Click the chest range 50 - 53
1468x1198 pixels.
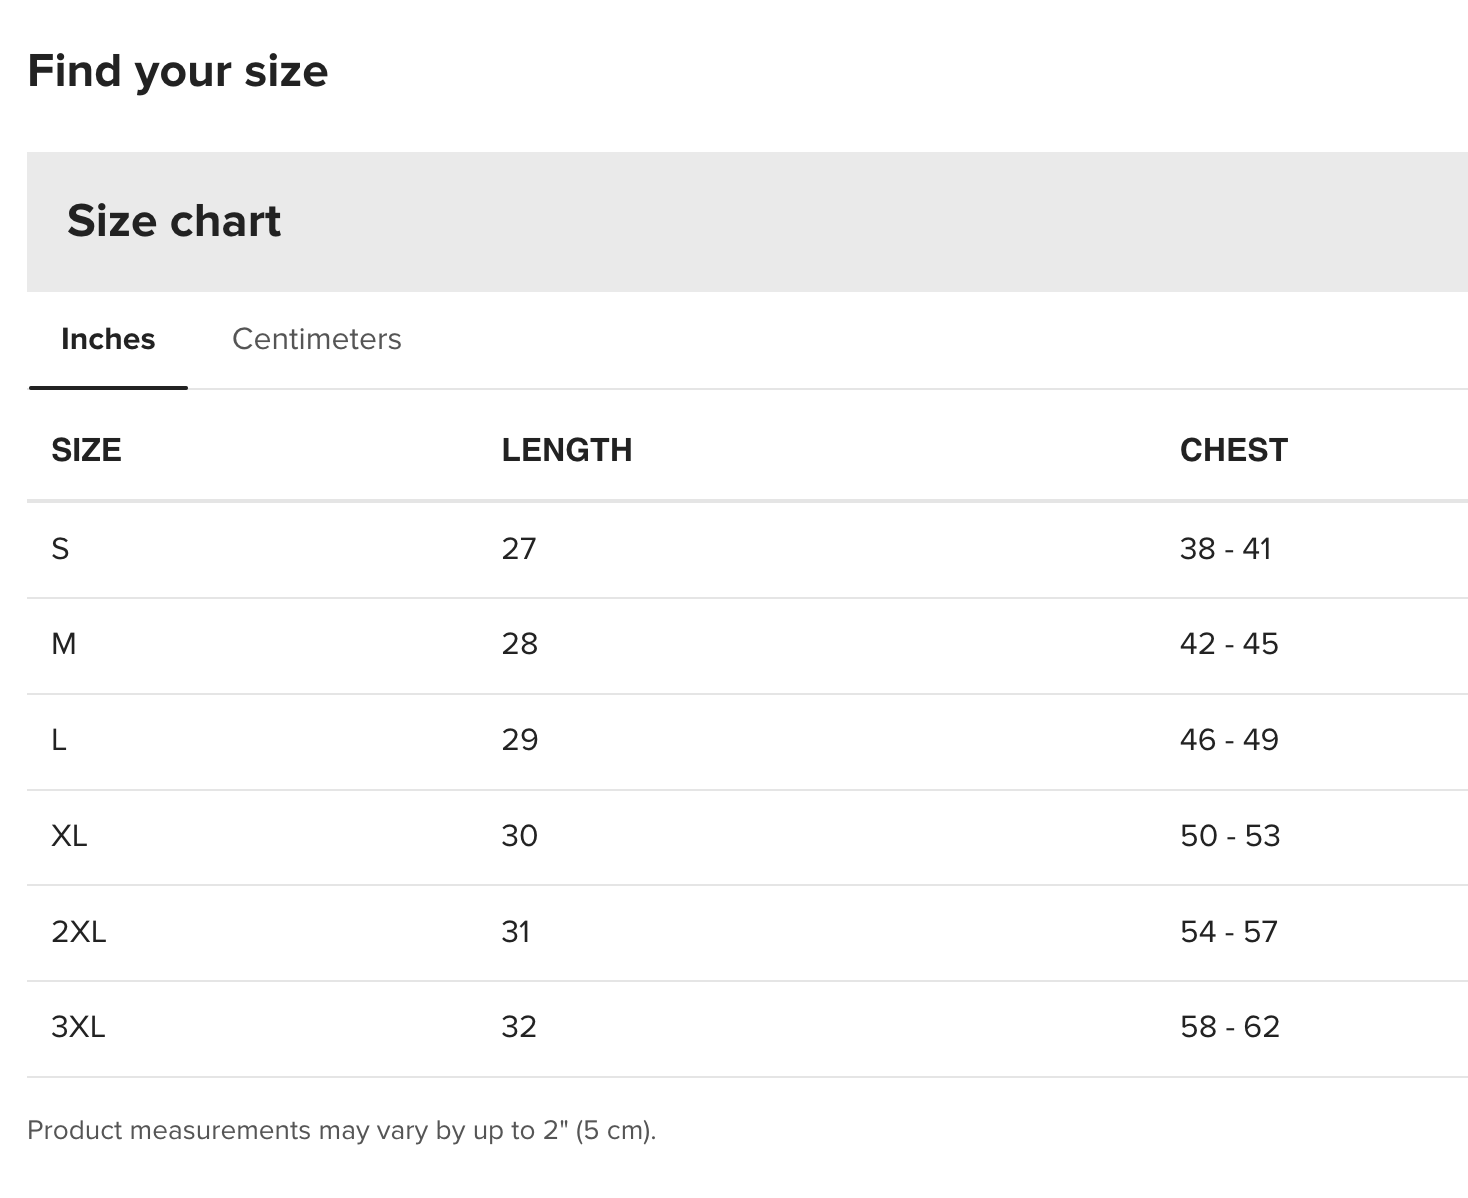[x=1230, y=835]
